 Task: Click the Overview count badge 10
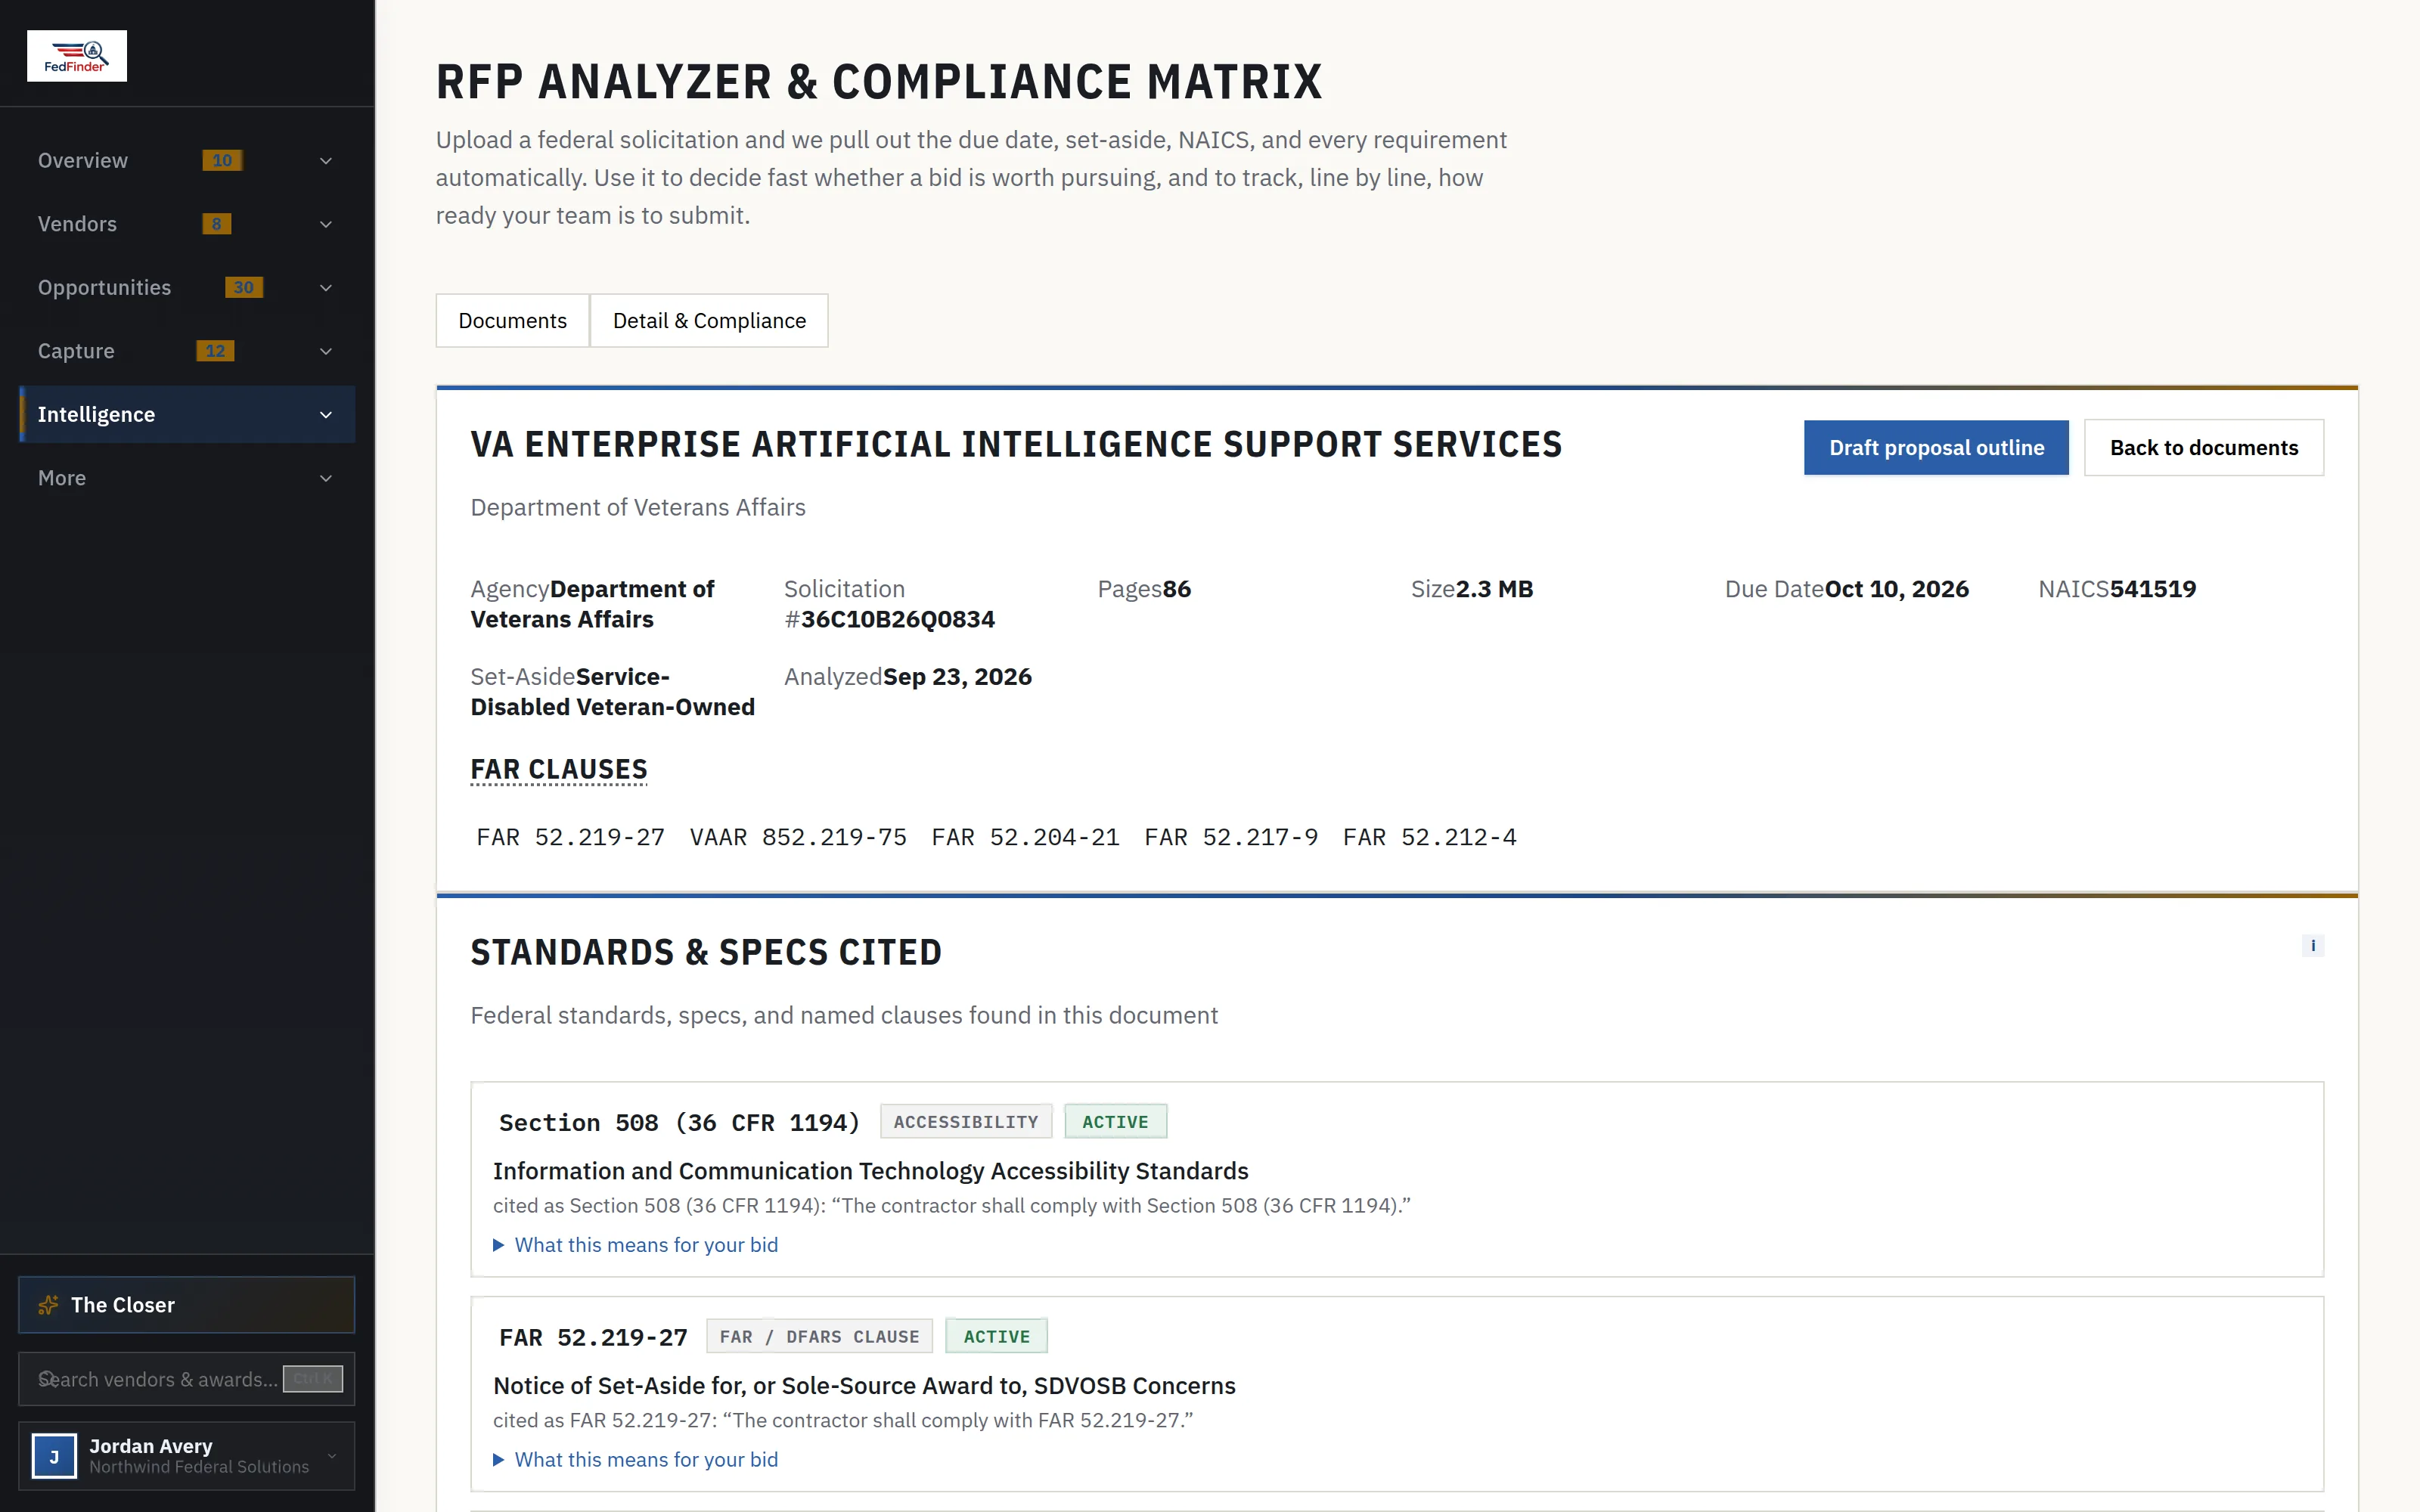click(x=222, y=160)
